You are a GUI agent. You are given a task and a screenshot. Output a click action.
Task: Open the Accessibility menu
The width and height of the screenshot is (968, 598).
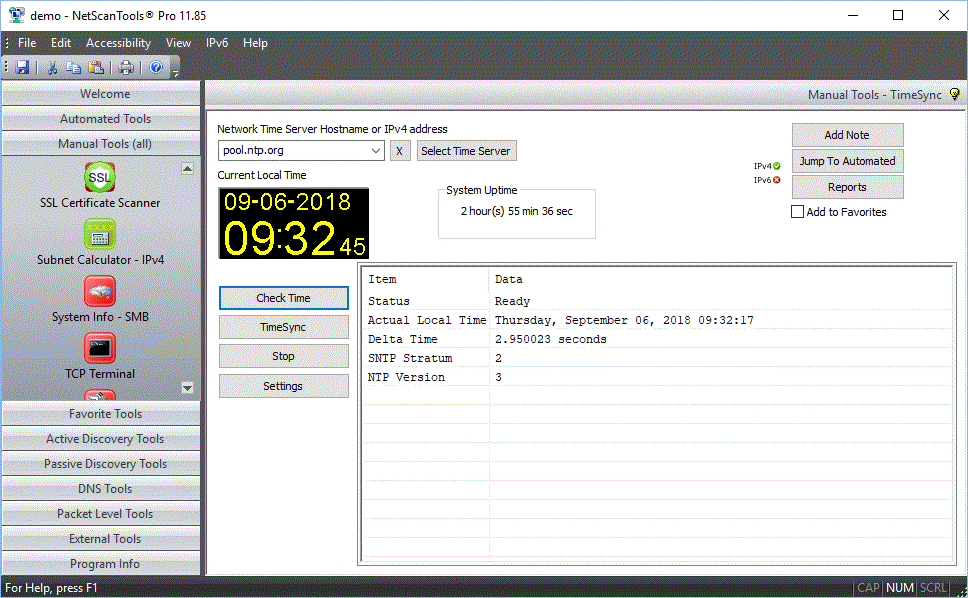click(x=118, y=43)
